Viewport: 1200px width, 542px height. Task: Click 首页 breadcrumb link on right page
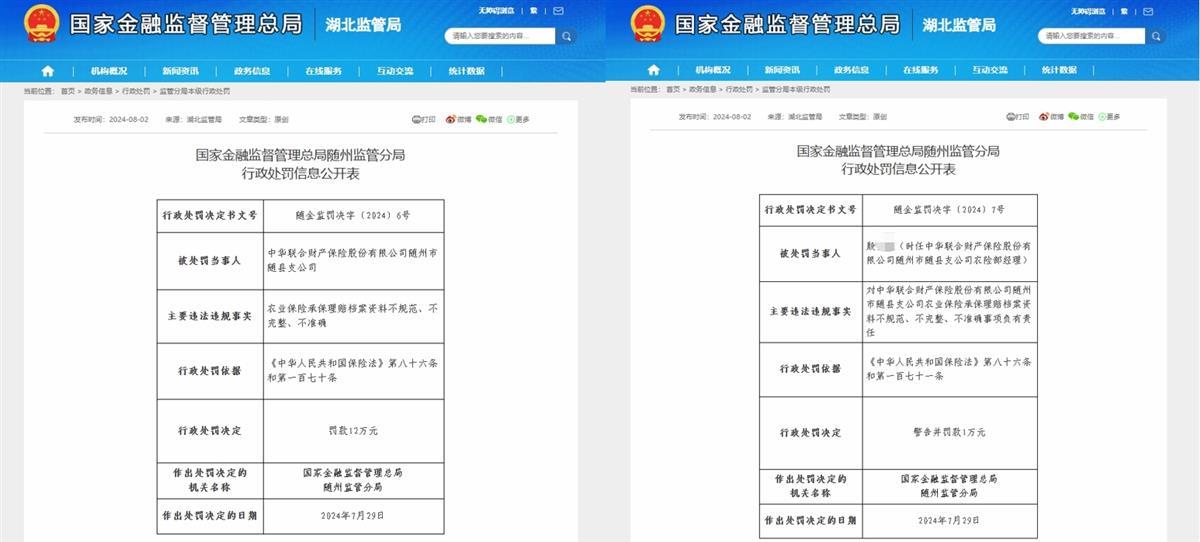pyautogui.click(x=673, y=89)
